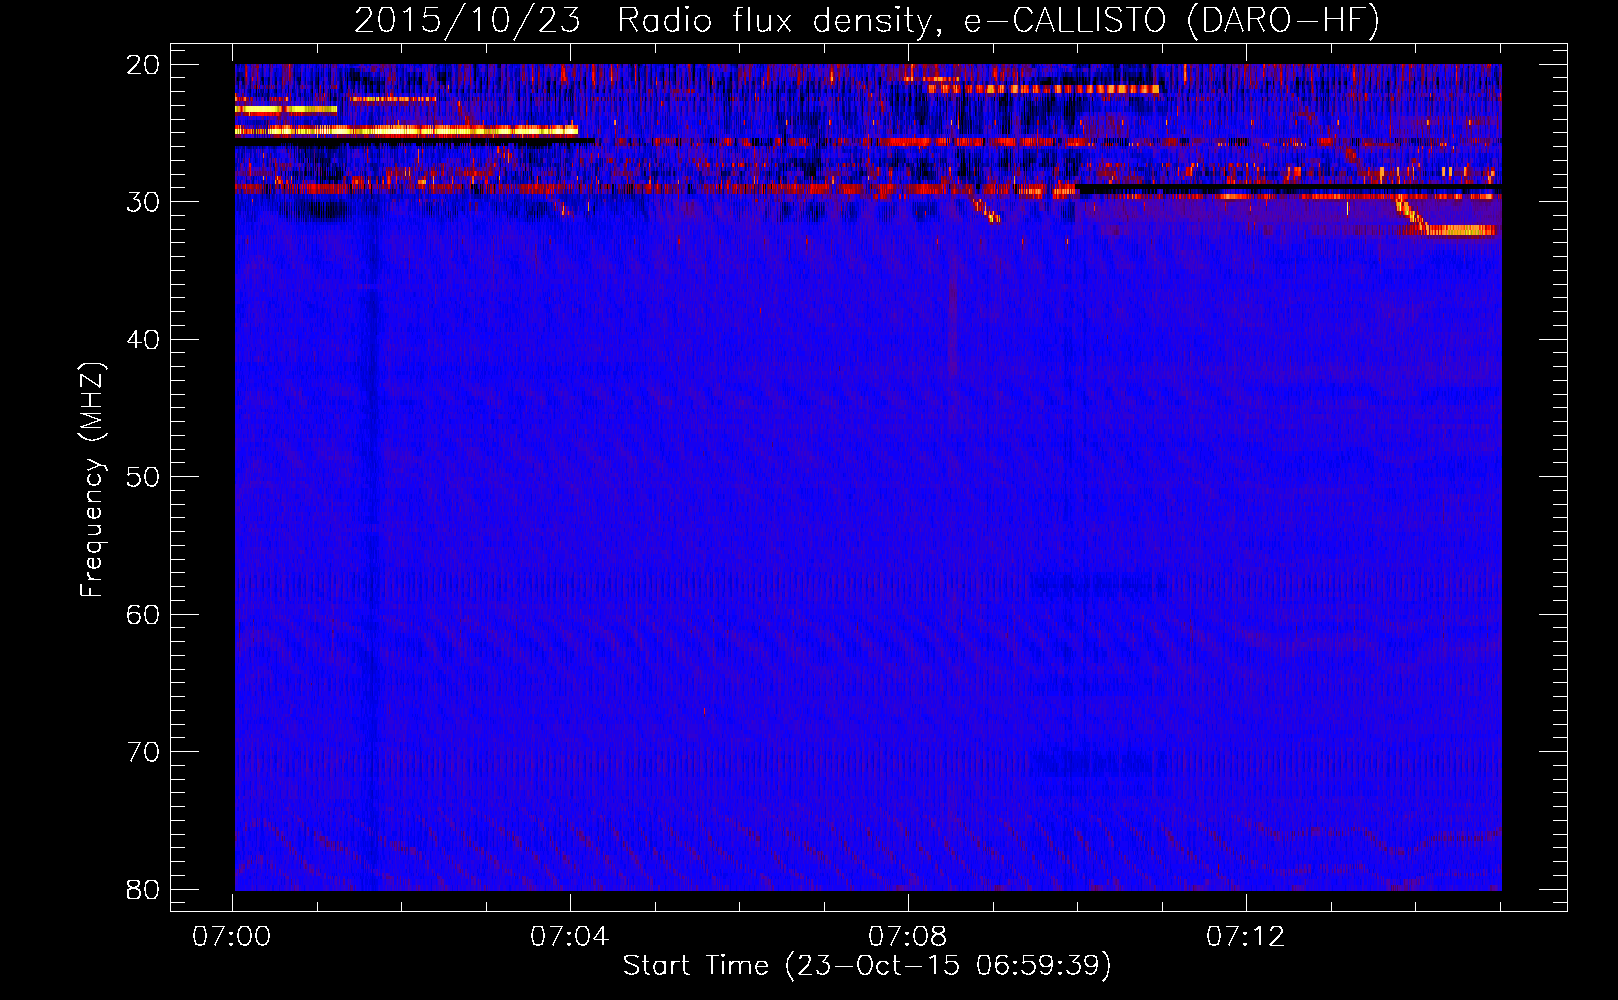Click the '30' frequency tick label
The width and height of the screenshot is (1618, 1000).
(143, 202)
